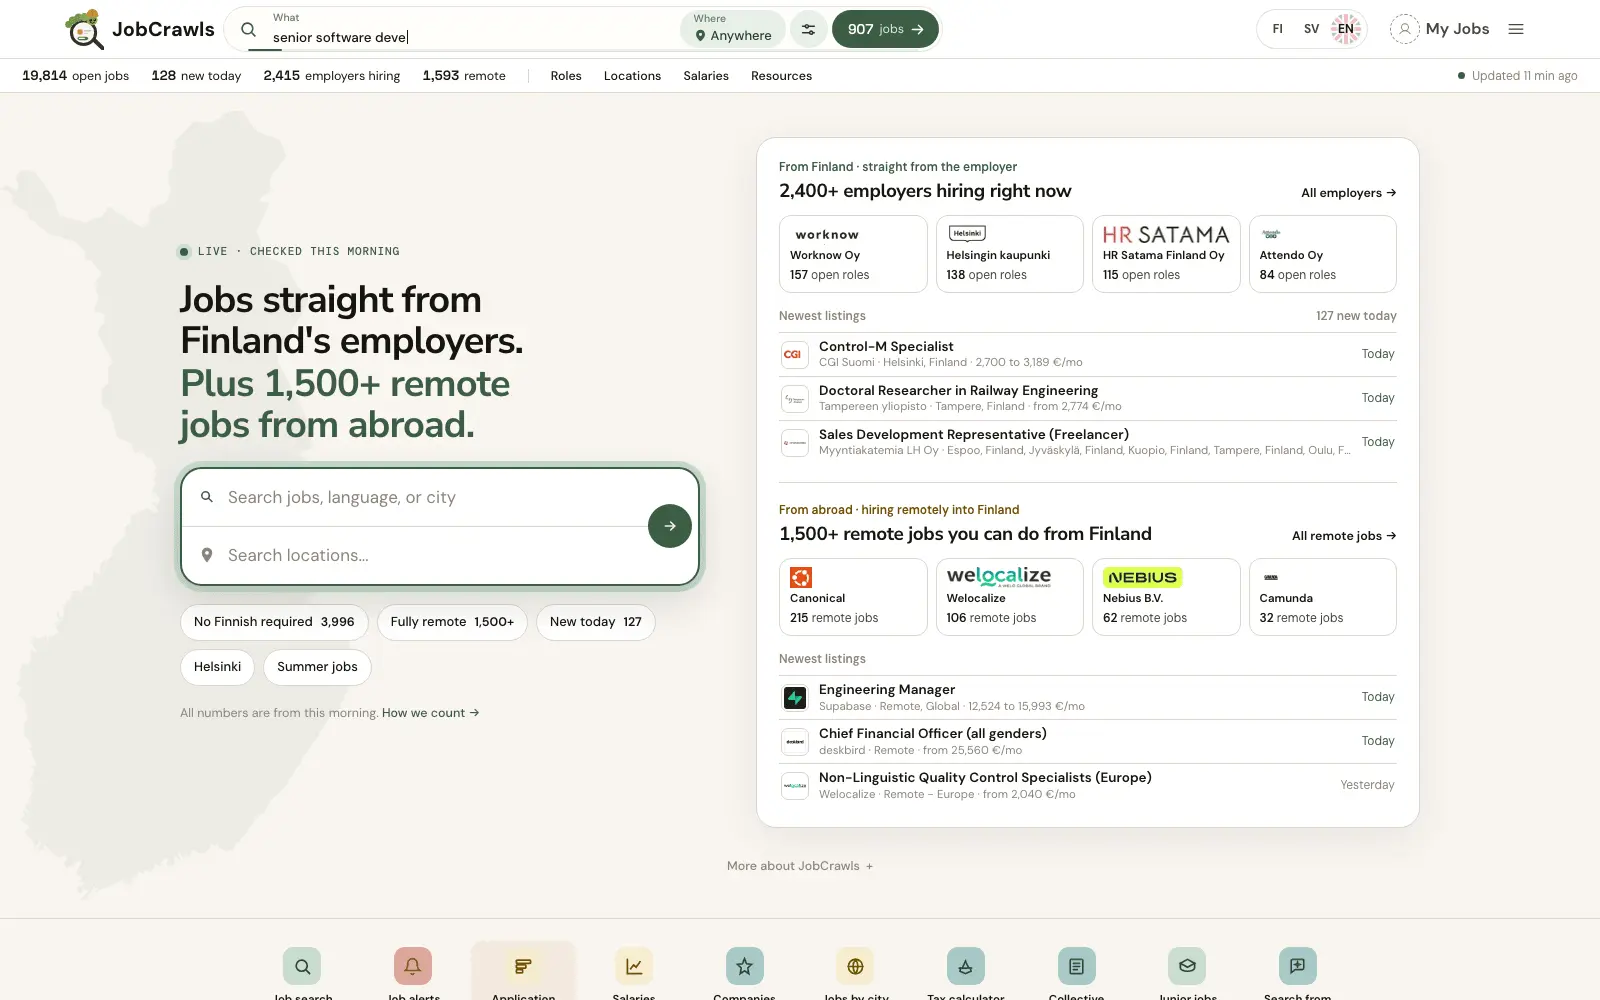Toggle the No Finnish required filter chip

274,622
